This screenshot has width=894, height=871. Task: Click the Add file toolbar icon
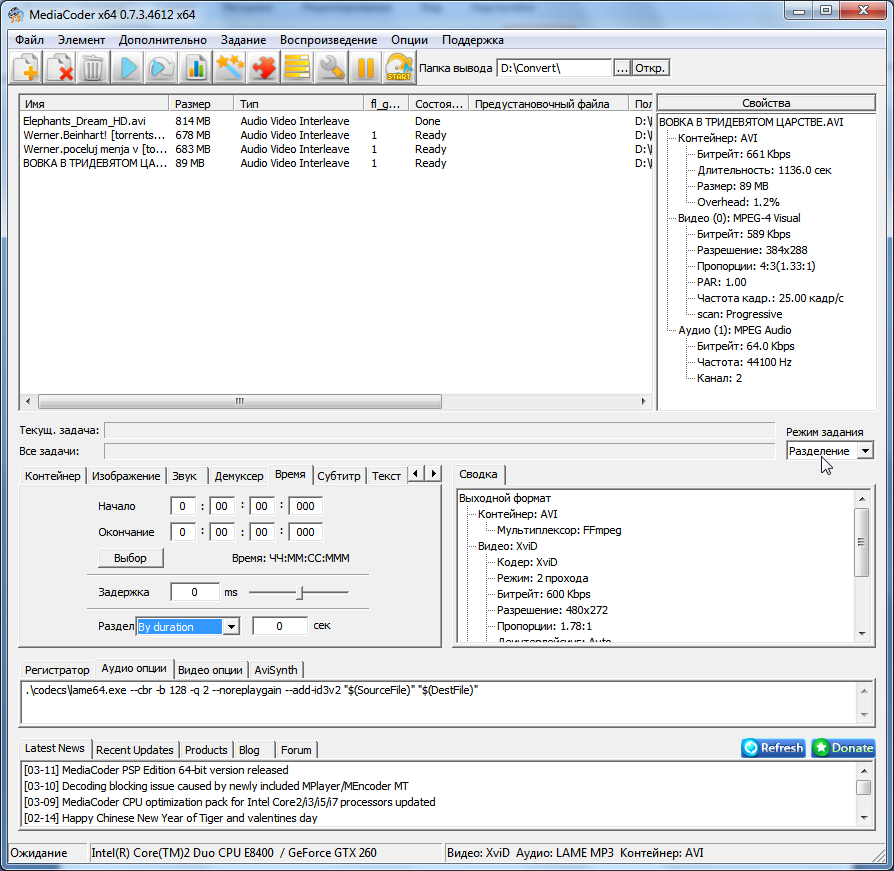[x=26, y=68]
